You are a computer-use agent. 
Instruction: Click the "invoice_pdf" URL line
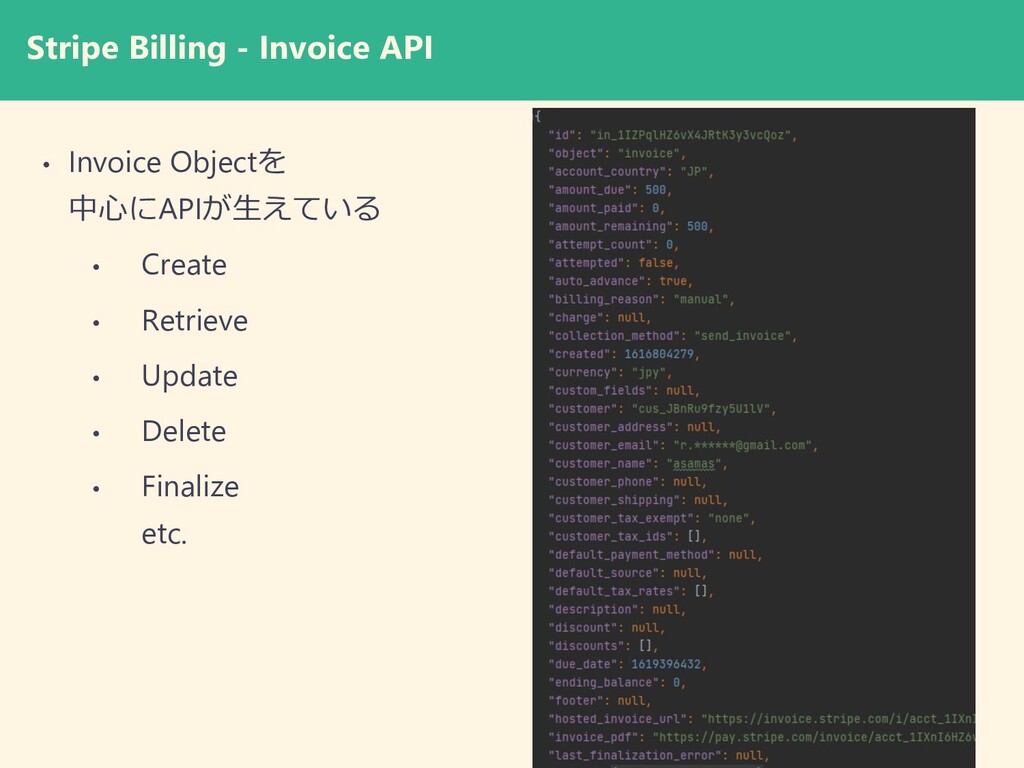click(x=761, y=738)
